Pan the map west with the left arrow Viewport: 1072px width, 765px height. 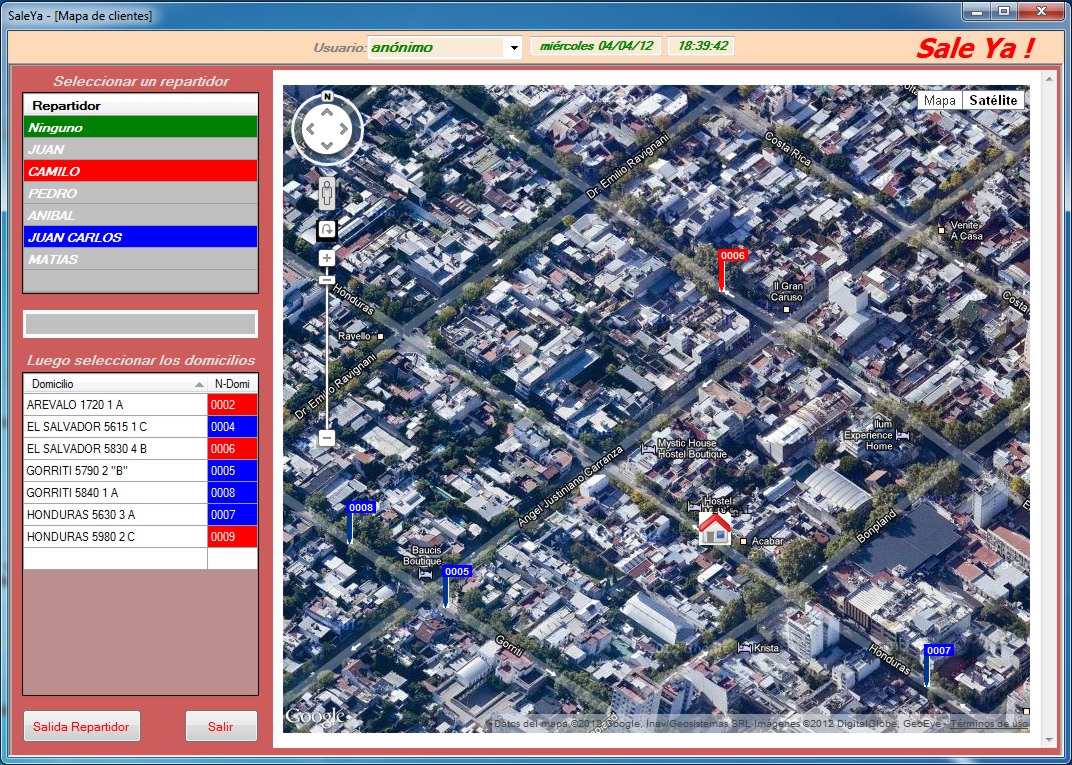(x=310, y=129)
